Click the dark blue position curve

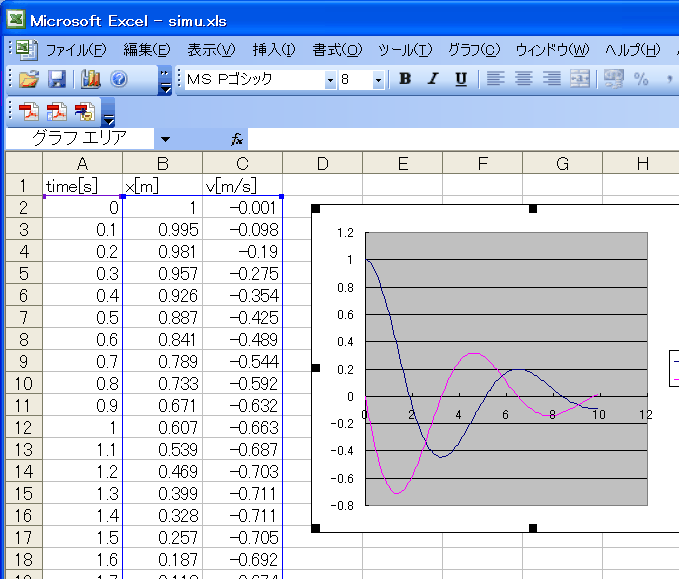[441, 457]
